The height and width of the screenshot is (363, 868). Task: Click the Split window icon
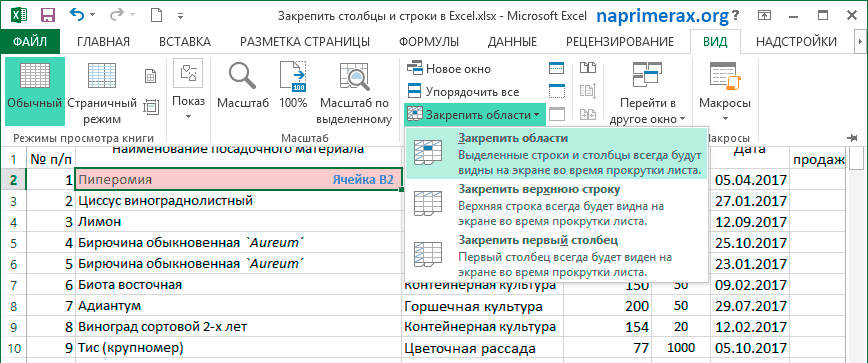point(556,69)
